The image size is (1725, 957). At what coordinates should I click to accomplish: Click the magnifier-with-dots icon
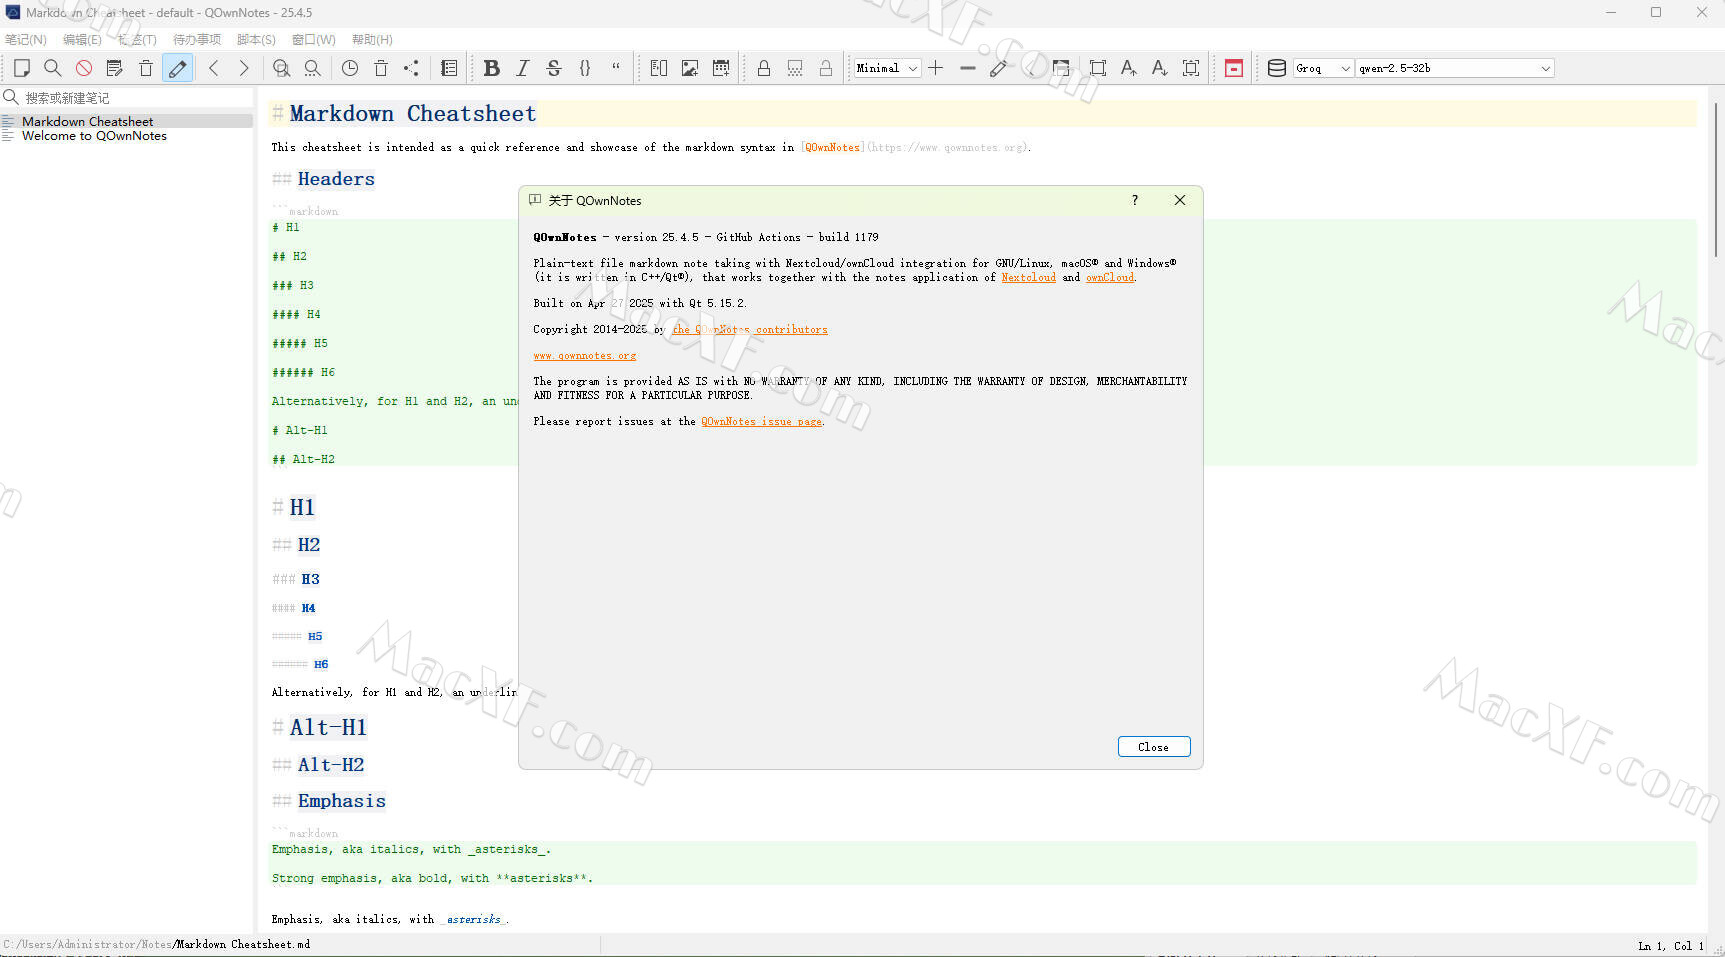pos(313,68)
